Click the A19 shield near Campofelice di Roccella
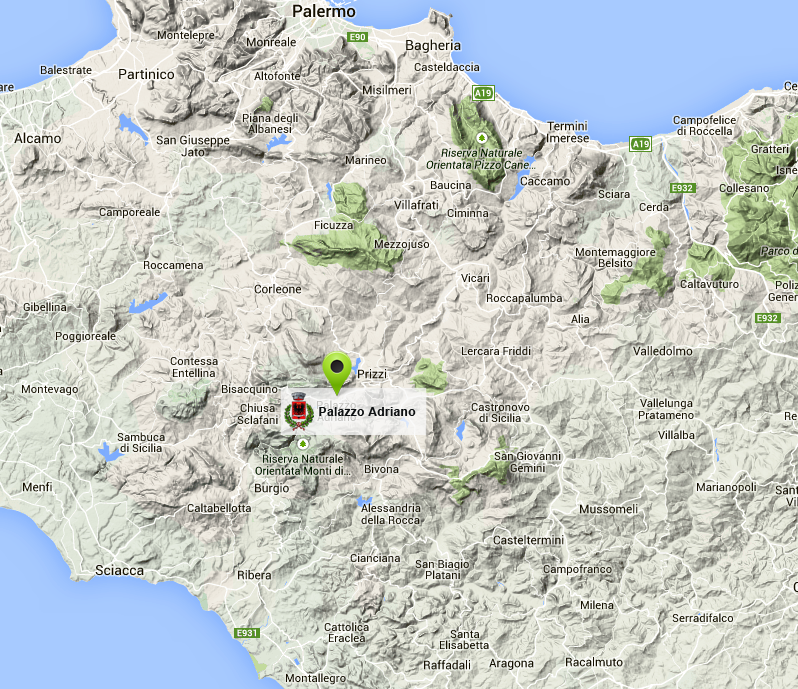Image resolution: width=798 pixels, height=689 pixels. [x=640, y=144]
